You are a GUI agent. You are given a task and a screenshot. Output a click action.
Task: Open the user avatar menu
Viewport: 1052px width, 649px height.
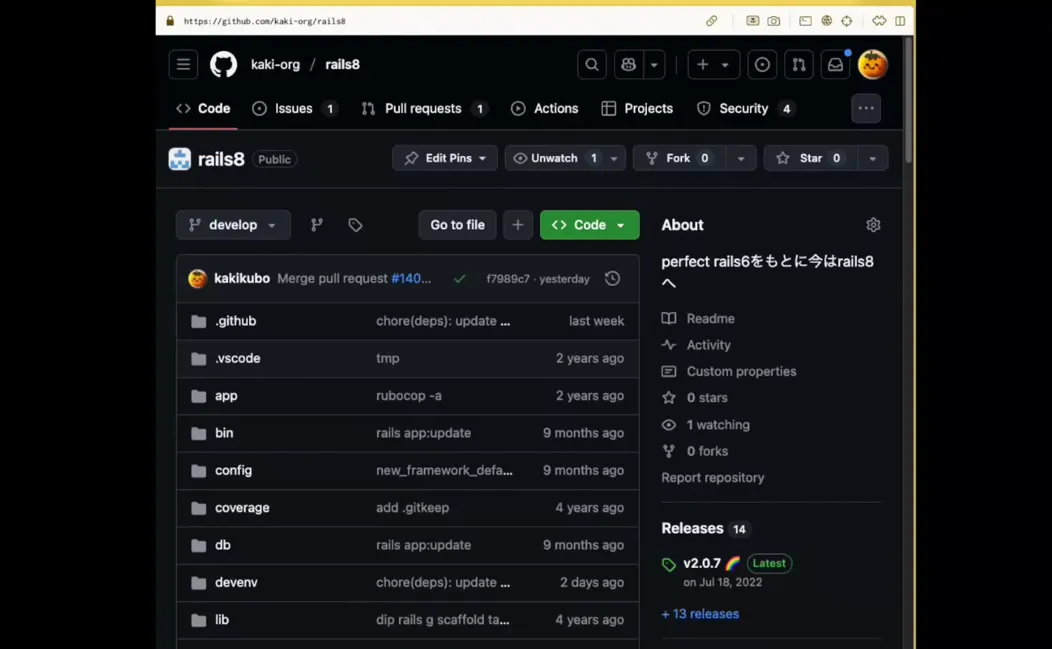(x=872, y=64)
